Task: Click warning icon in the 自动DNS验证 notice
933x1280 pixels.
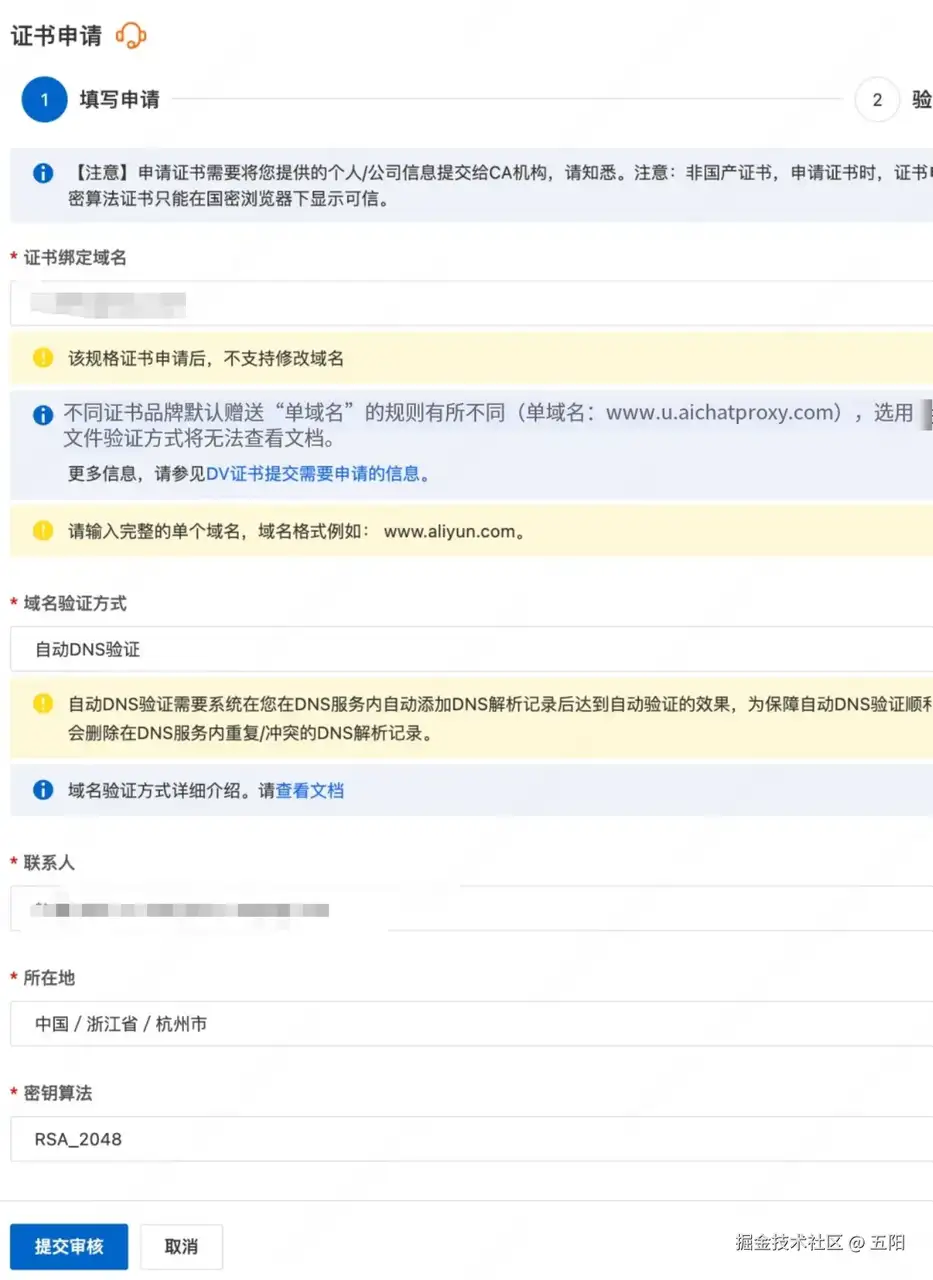Action: click(x=43, y=704)
